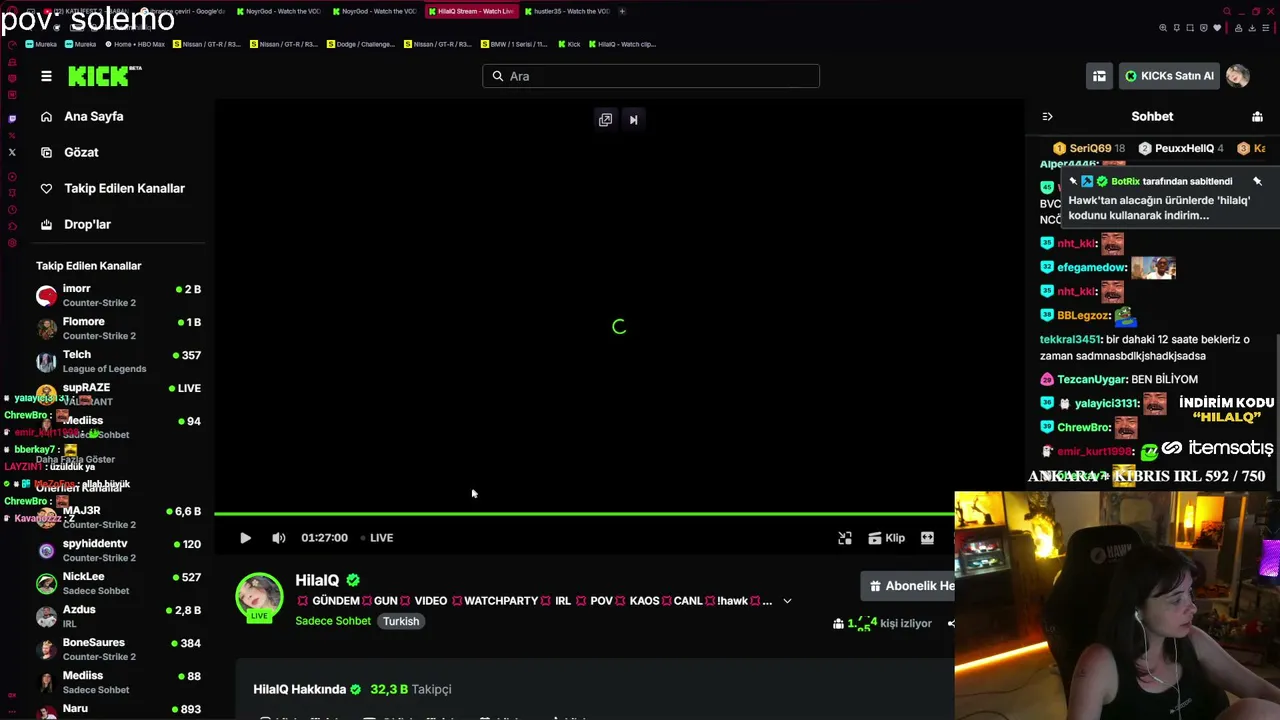Image resolution: width=1280 pixels, height=720 pixels.
Task: Jump to LIVE in the player
Action: point(377,538)
